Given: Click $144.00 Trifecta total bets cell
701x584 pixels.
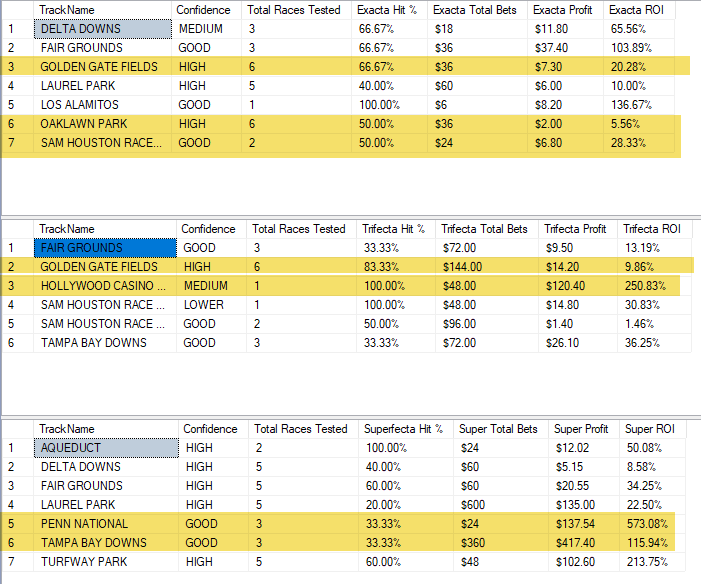Looking at the screenshot, I should 487,267.
